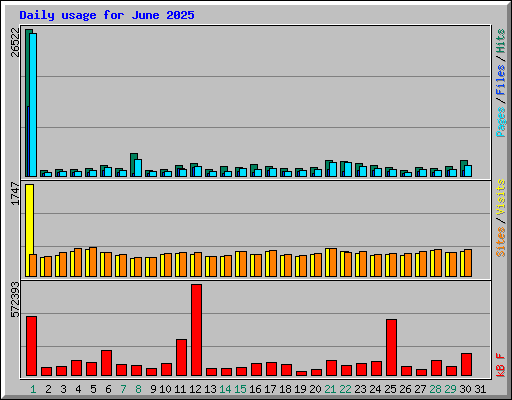
Task: Click day label 26 on the x-axis
Action: tap(405, 389)
